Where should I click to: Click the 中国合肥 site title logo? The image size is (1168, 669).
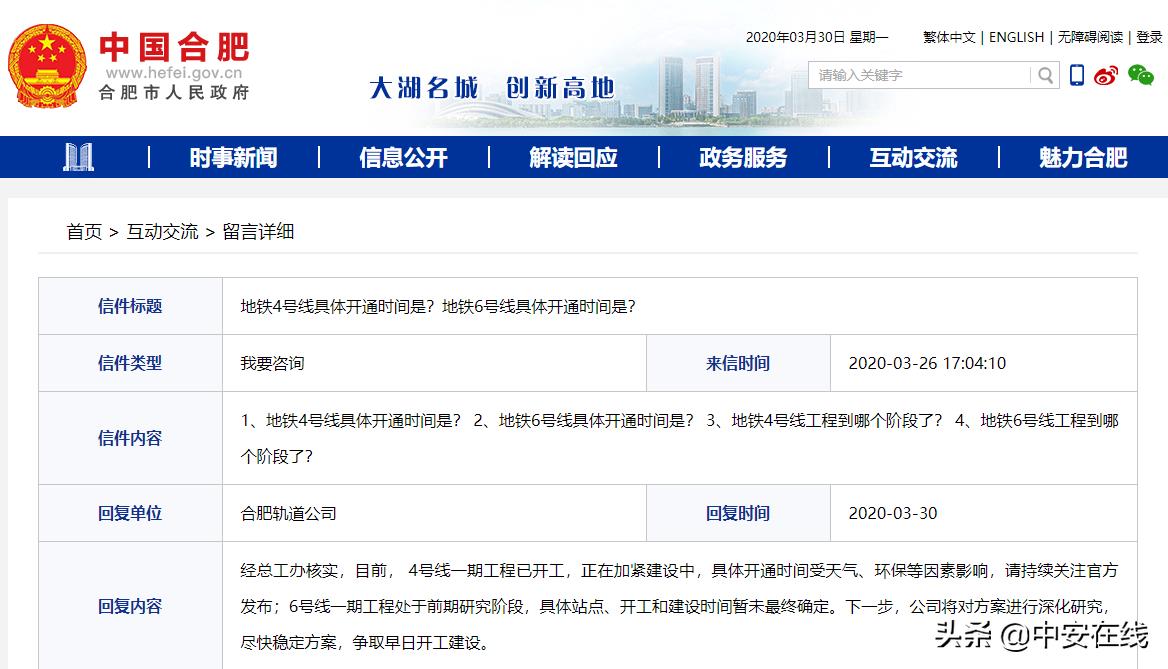tap(174, 47)
